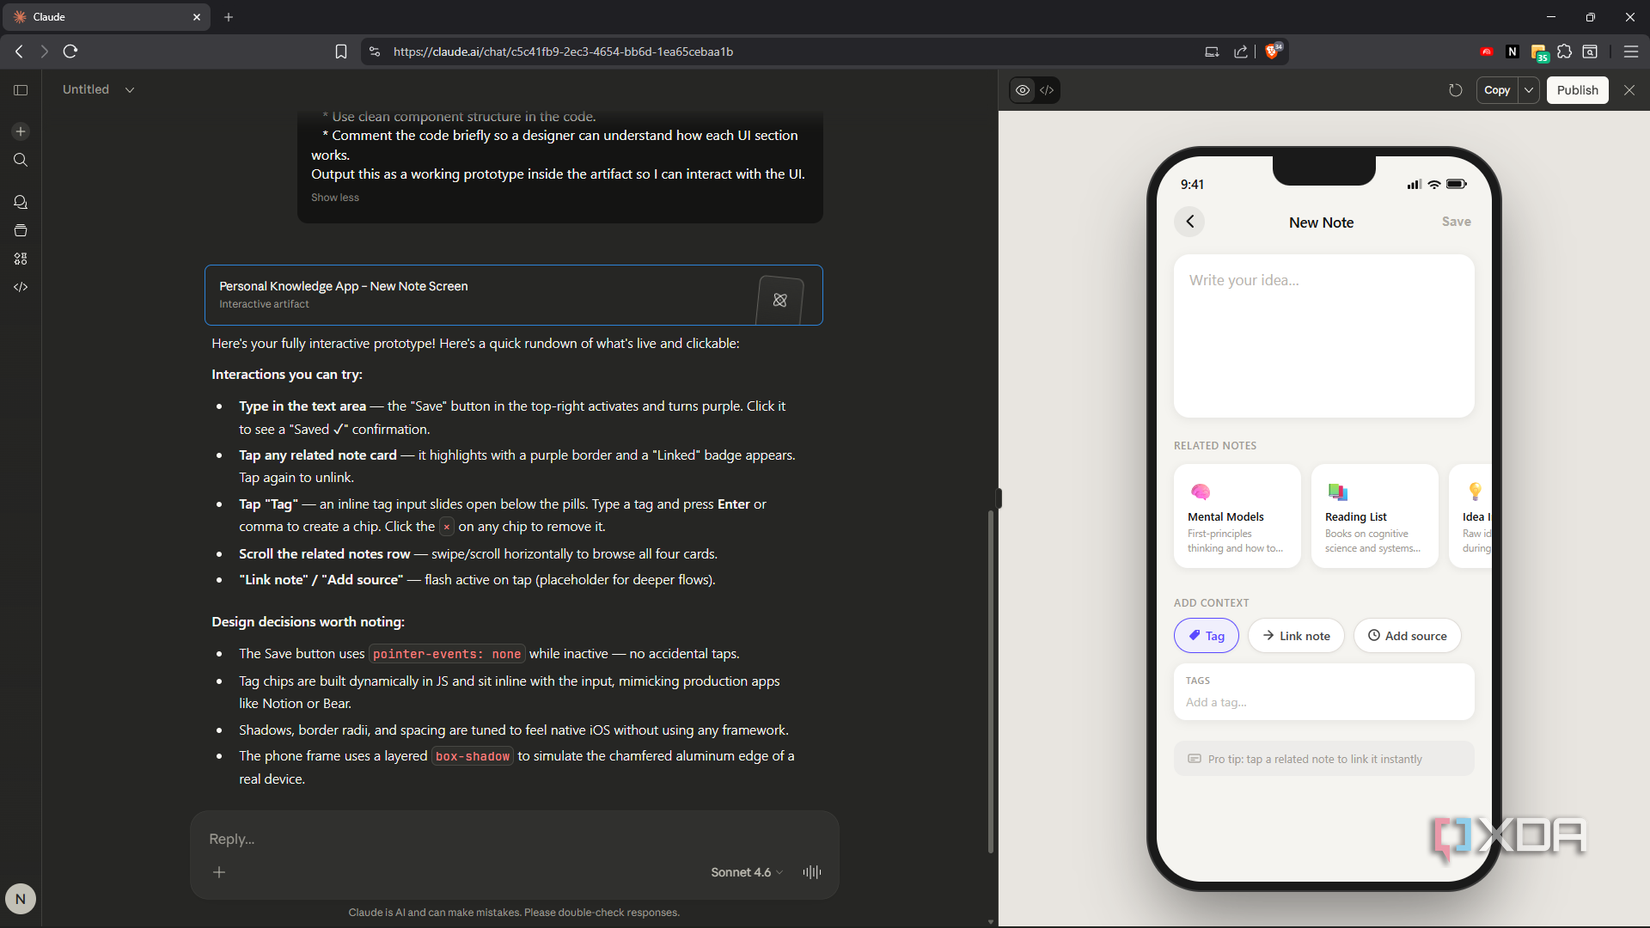The height and width of the screenshot is (928, 1650).
Task: Go back in the browser
Action: 19,51
